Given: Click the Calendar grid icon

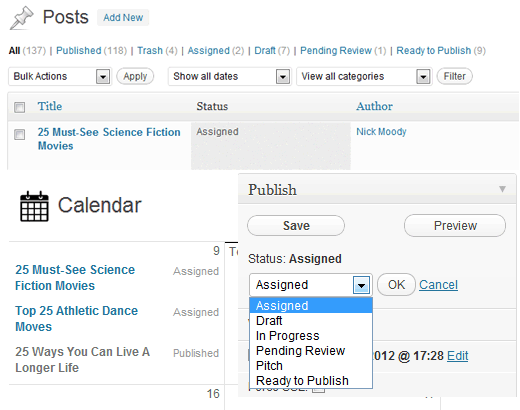Looking at the screenshot, I should pos(34,206).
